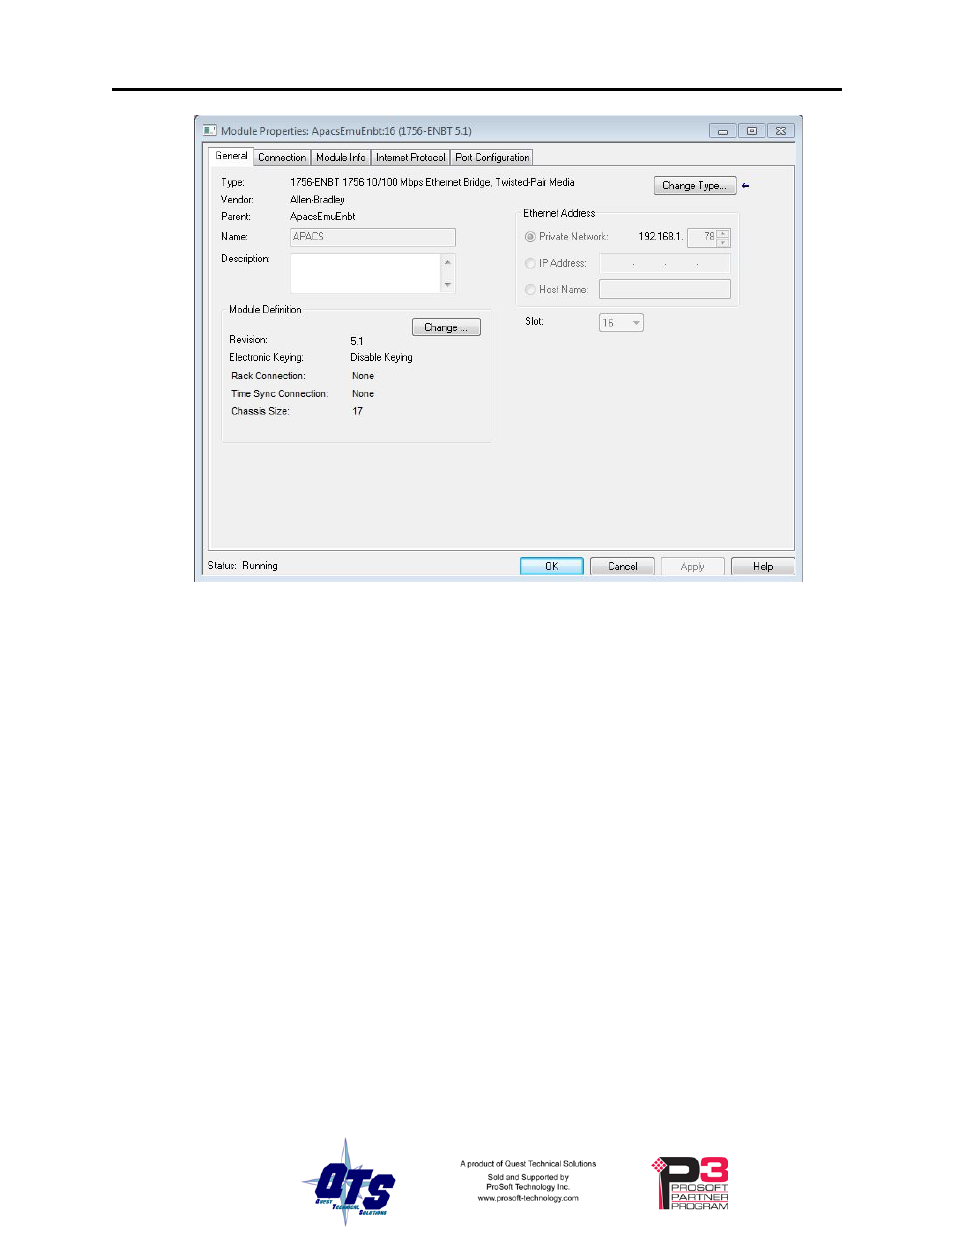Increase the private network last octet
Screen dimensions: 954x1235
724,233
